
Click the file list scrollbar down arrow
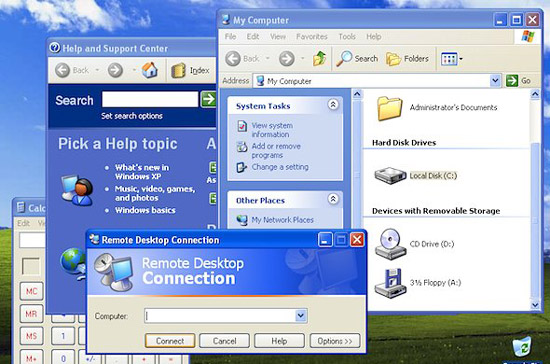click(x=535, y=305)
